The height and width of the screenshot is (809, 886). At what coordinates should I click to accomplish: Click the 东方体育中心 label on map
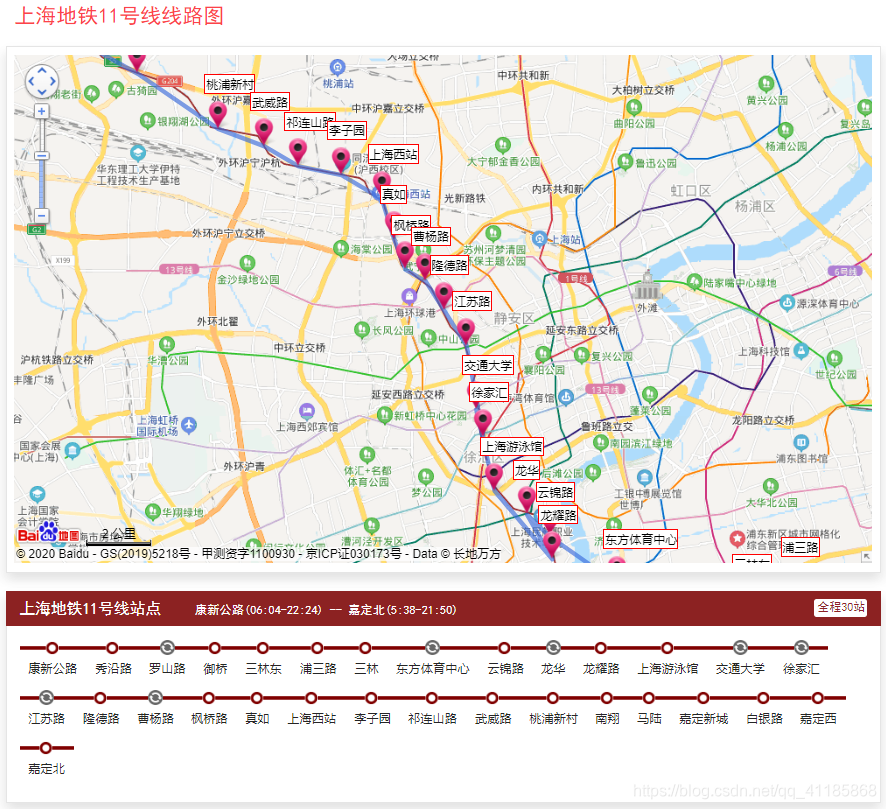coord(641,540)
